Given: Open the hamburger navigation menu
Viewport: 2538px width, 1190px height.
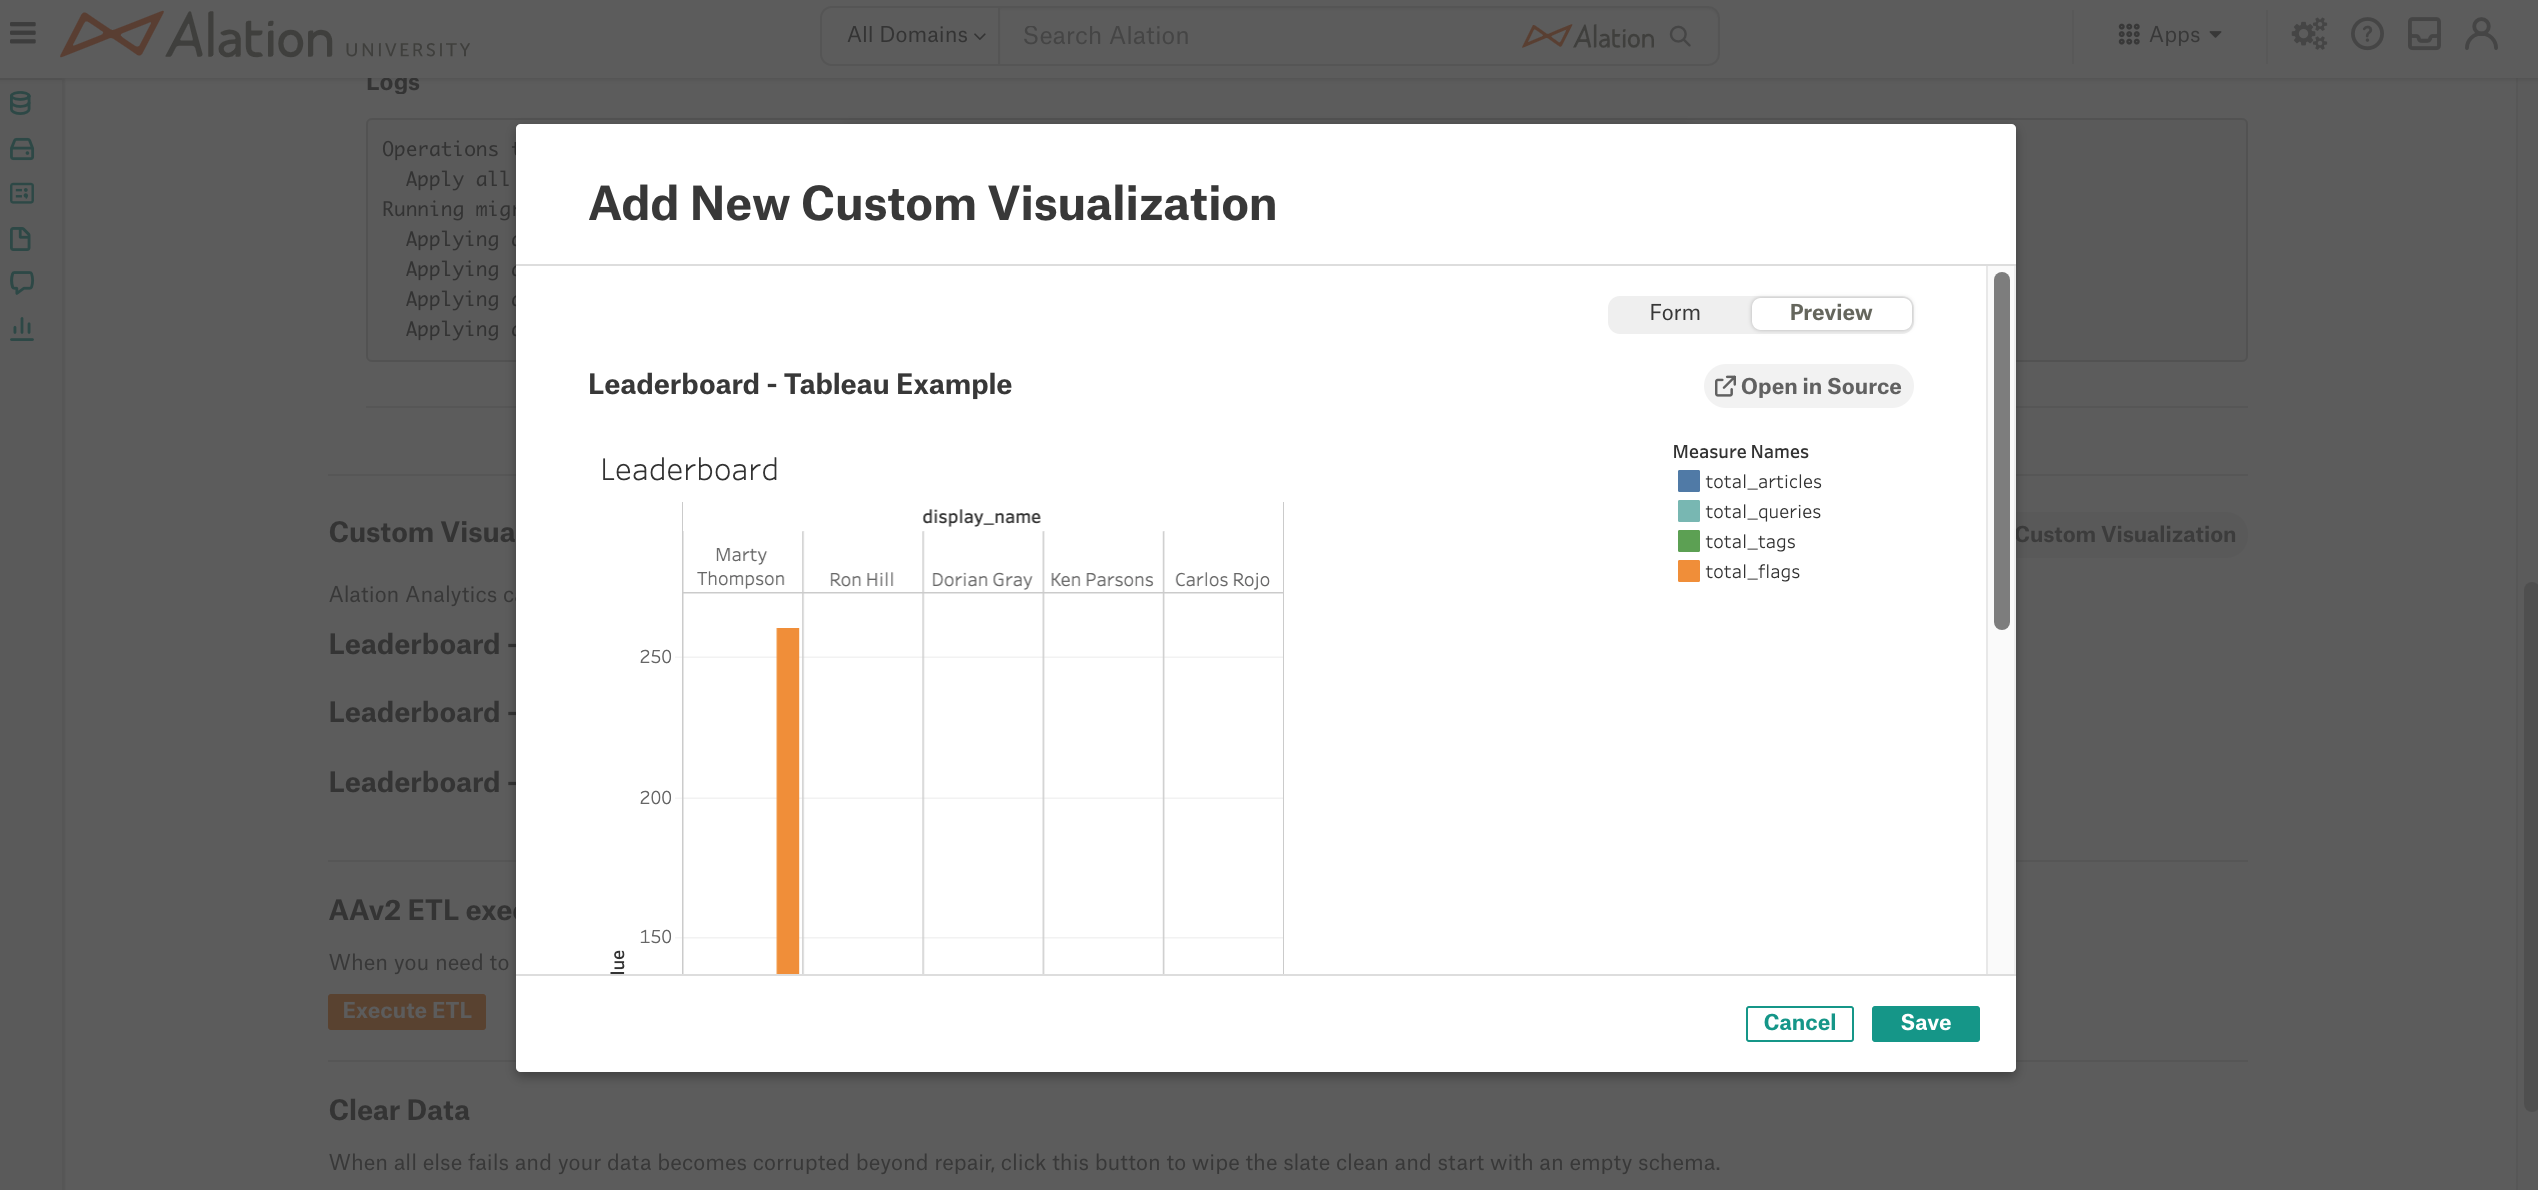Looking at the screenshot, I should point(22,34).
